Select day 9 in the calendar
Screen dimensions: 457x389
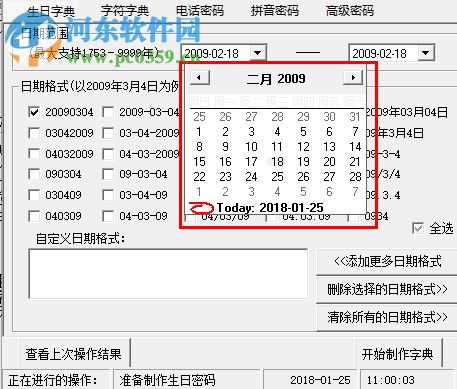[225, 147]
